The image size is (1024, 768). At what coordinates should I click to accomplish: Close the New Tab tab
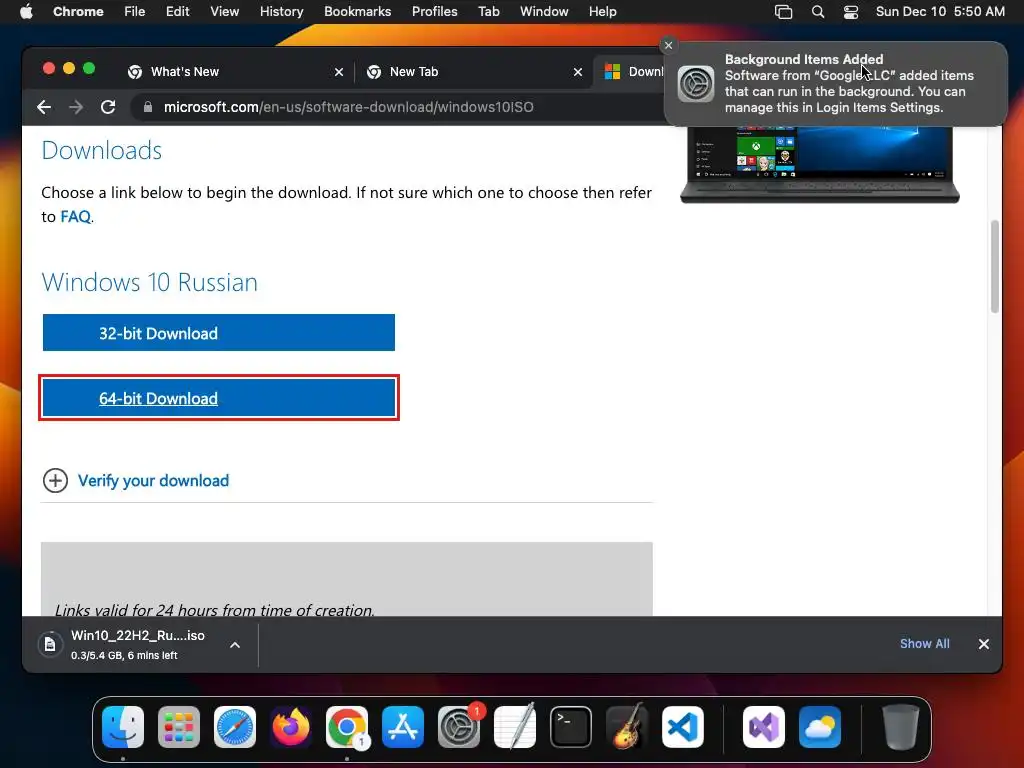click(x=578, y=72)
